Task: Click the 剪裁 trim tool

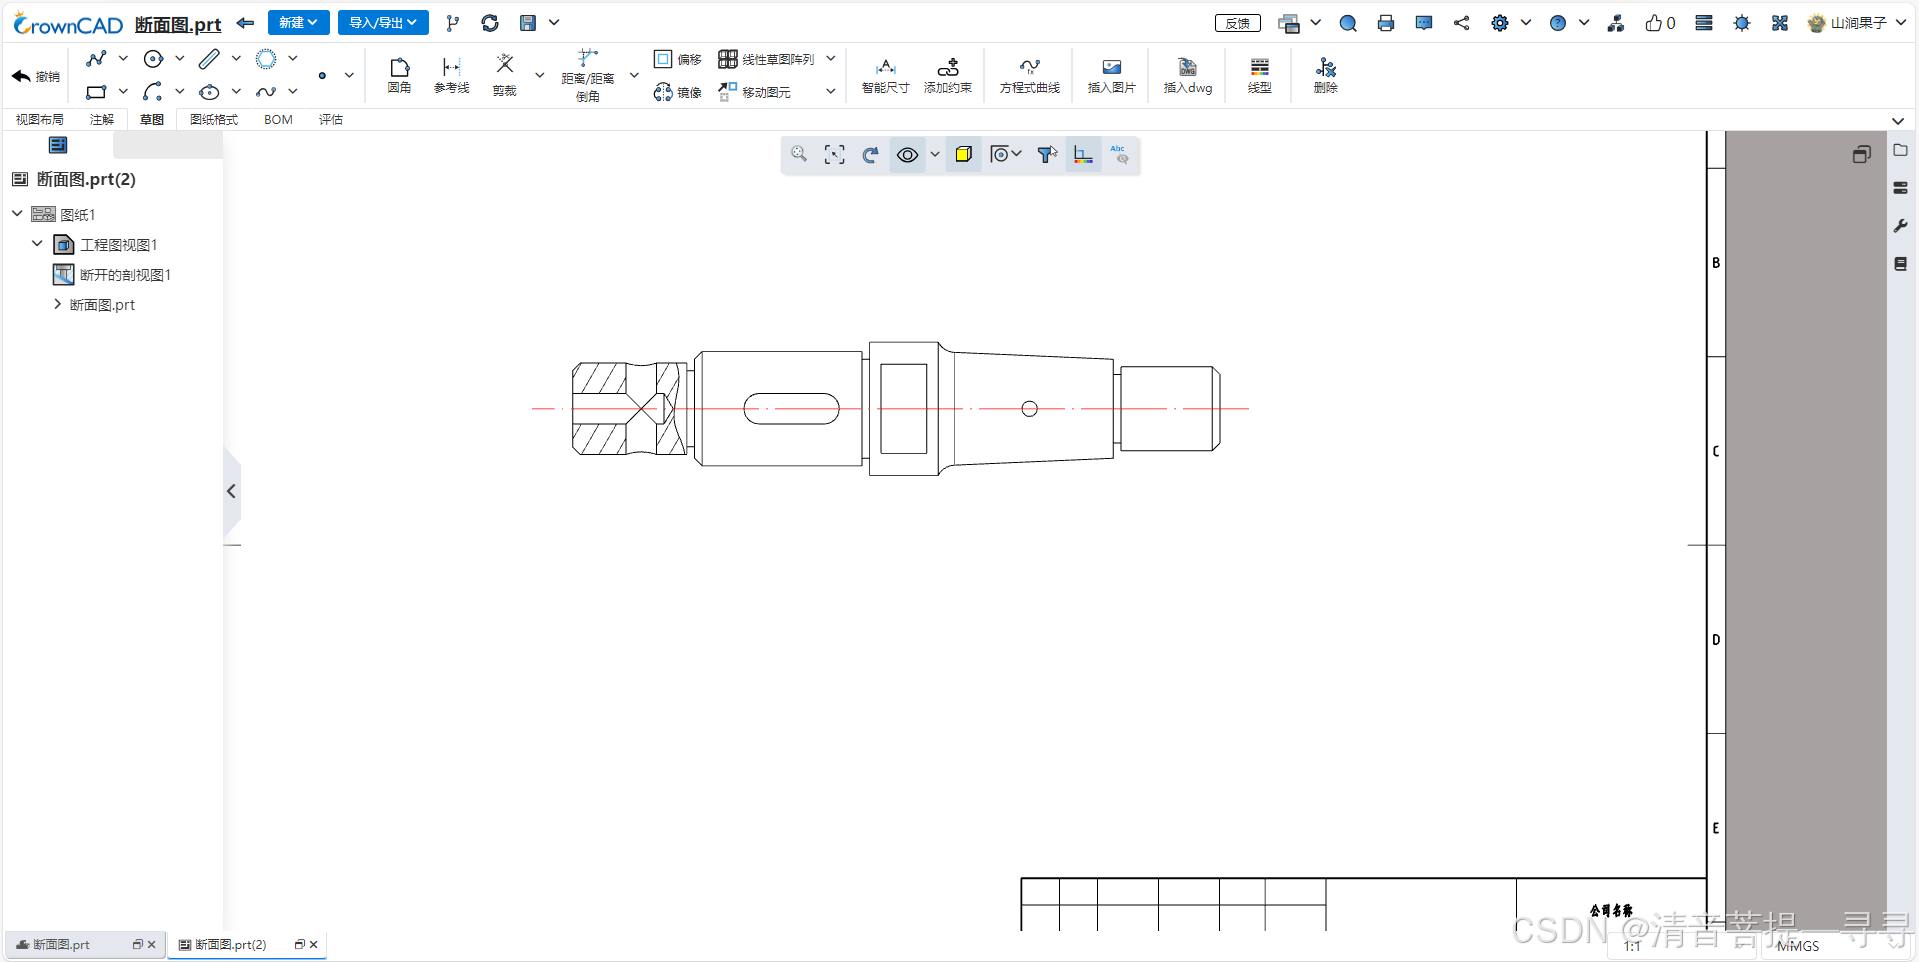Action: (x=505, y=75)
